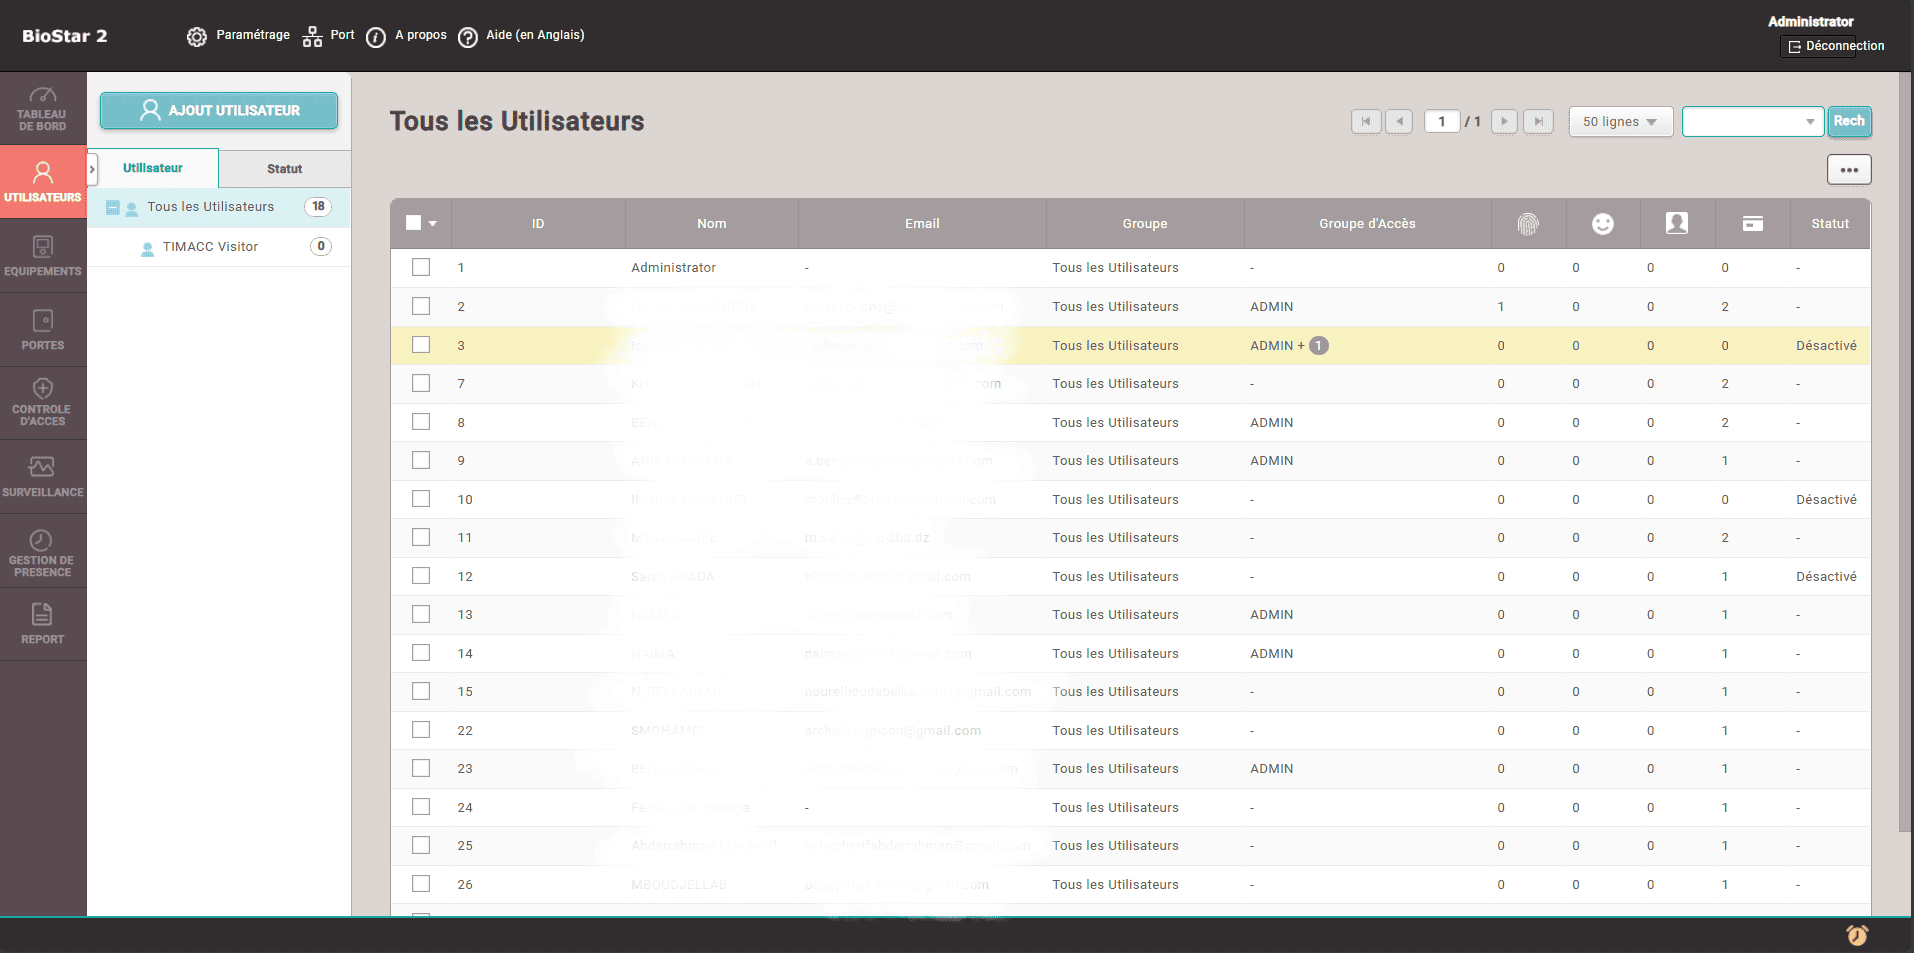Switch to the Statut tab
This screenshot has width=1914, height=953.
click(x=283, y=168)
